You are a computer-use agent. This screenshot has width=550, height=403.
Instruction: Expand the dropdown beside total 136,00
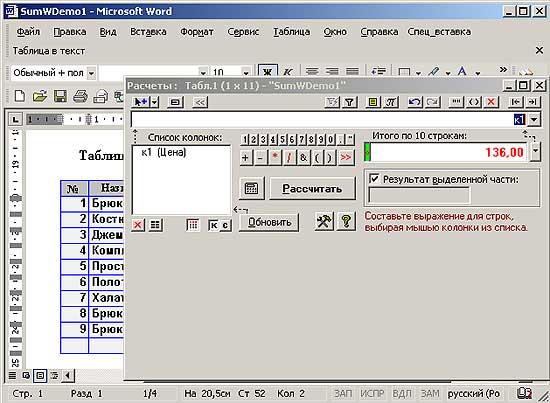tap(535, 152)
